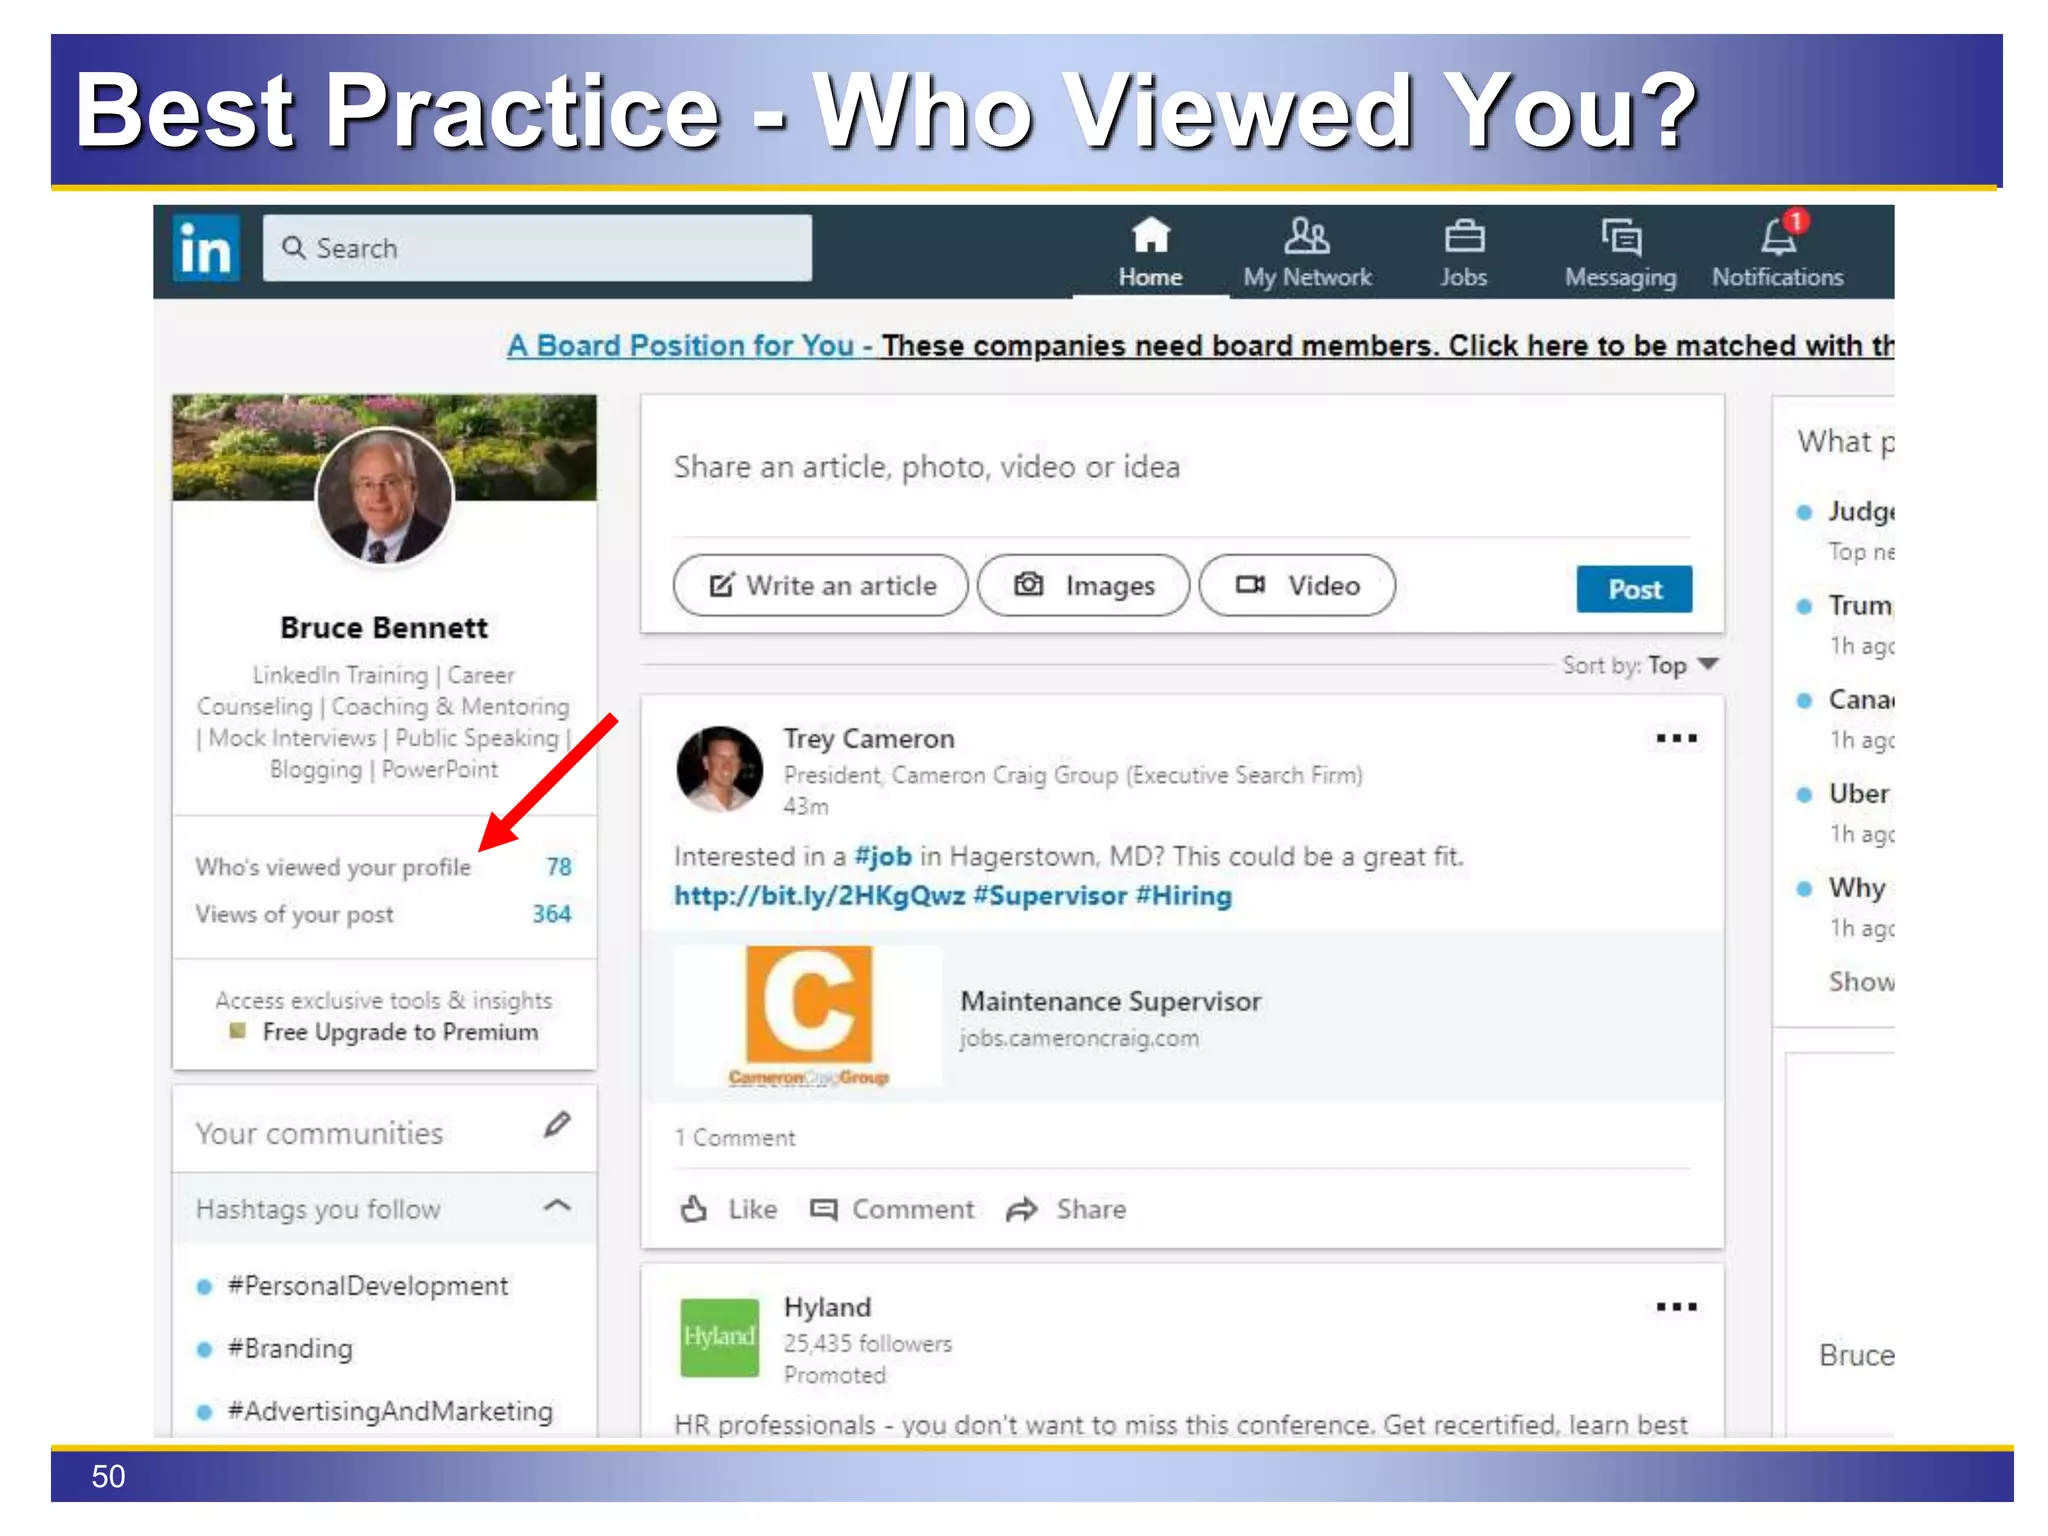
Task: Open the #PersonalDevelopment hashtag
Action: 368,1286
